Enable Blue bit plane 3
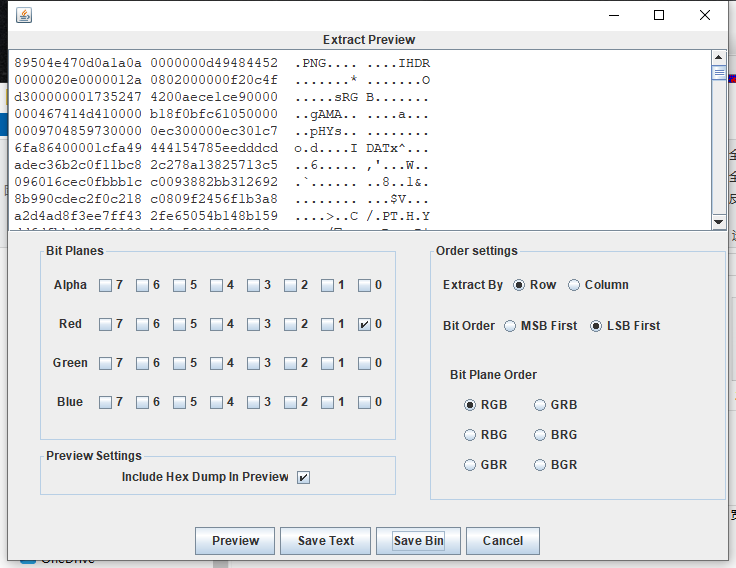This screenshot has height=568, width=736. pos(253,402)
